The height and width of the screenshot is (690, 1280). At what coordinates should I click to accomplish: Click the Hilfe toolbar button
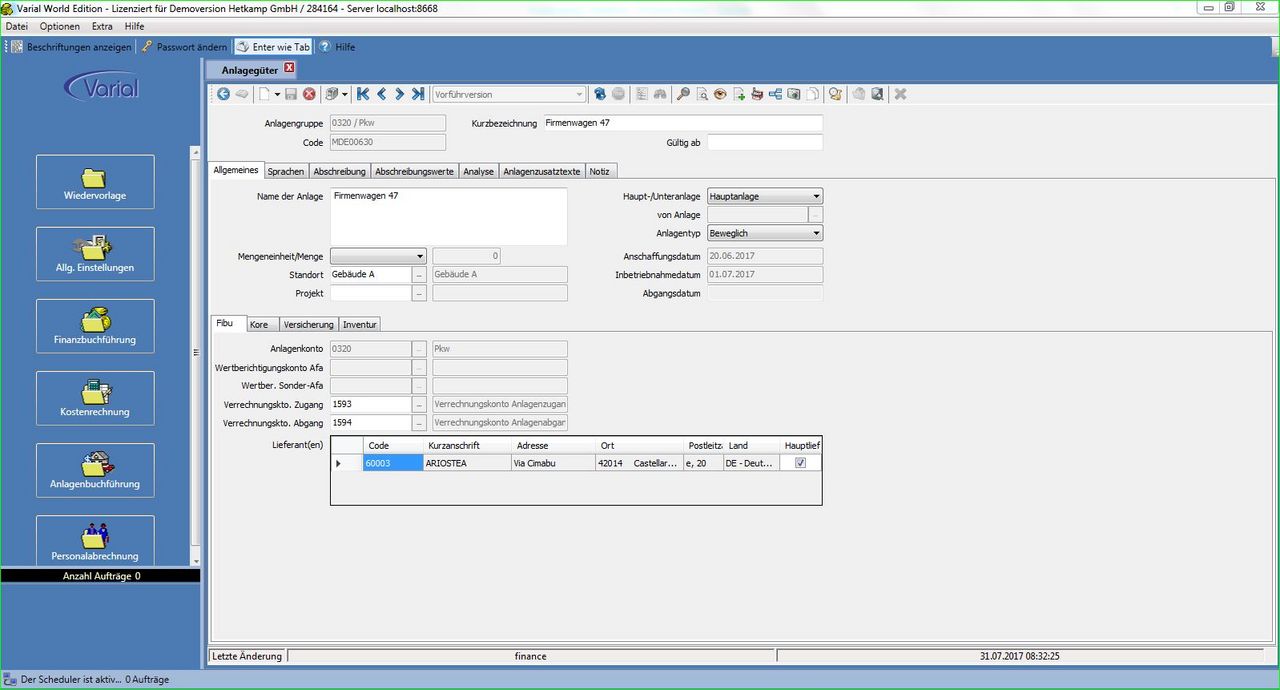pyautogui.click(x=337, y=47)
